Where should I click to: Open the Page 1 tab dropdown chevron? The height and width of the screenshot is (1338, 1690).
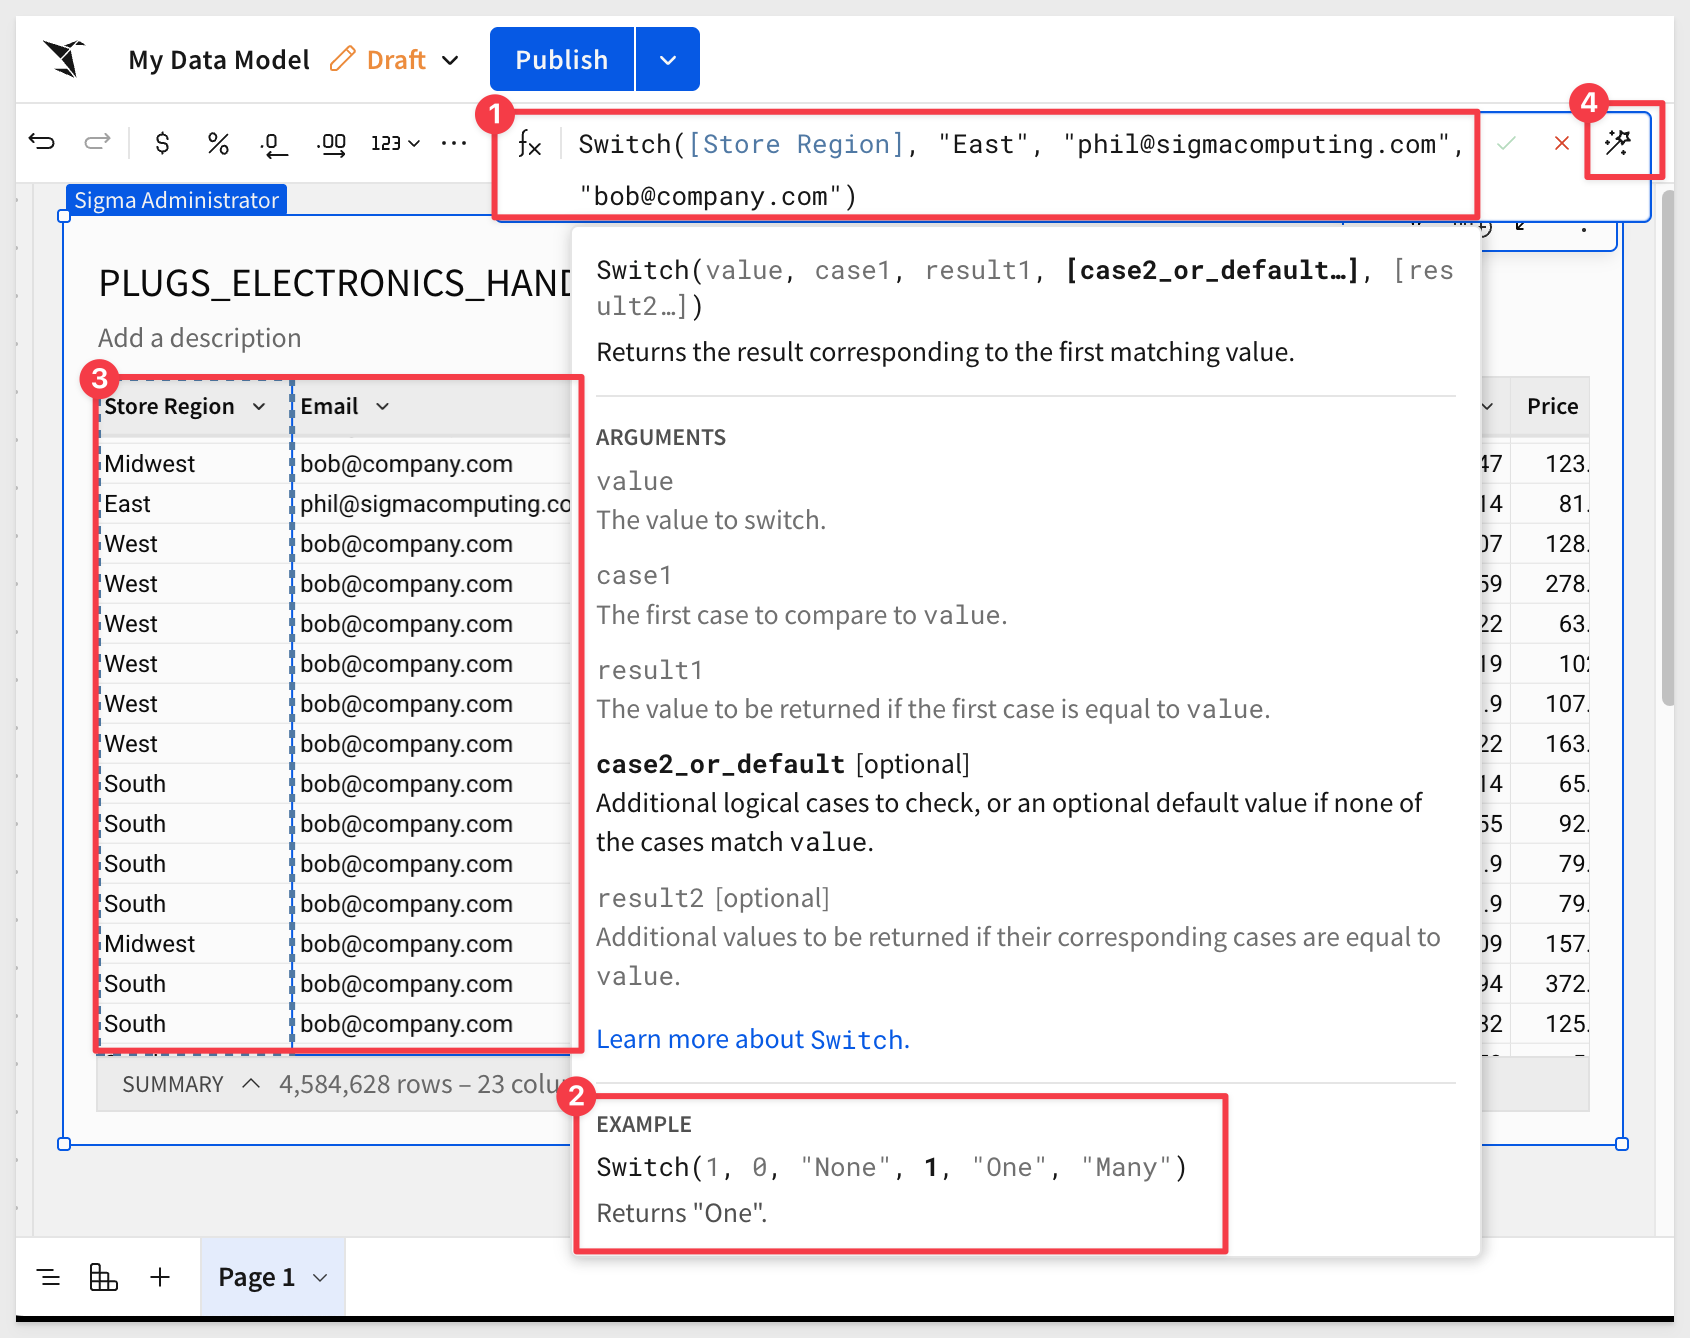coord(320,1278)
